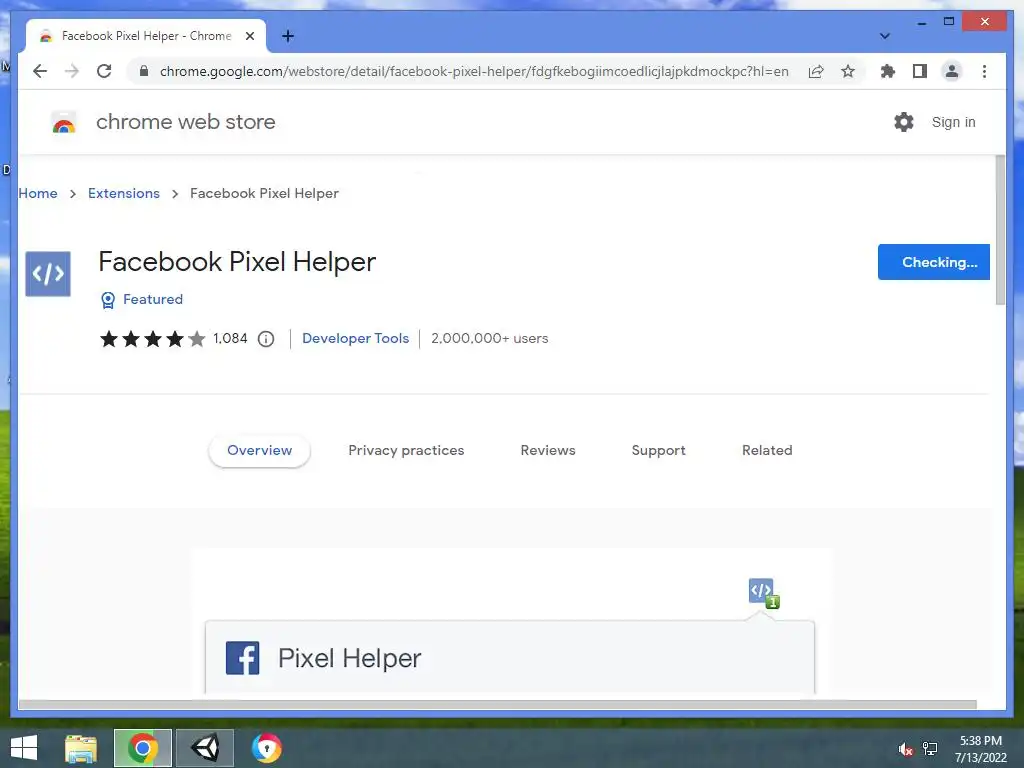Click the blue Checking... button
The width and height of the screenshot is (1024, 768).
[933, 262]
